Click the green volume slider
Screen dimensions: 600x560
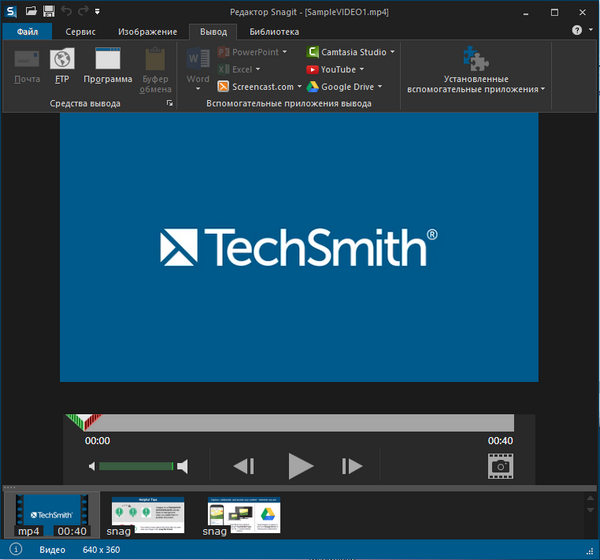[137, 466]
